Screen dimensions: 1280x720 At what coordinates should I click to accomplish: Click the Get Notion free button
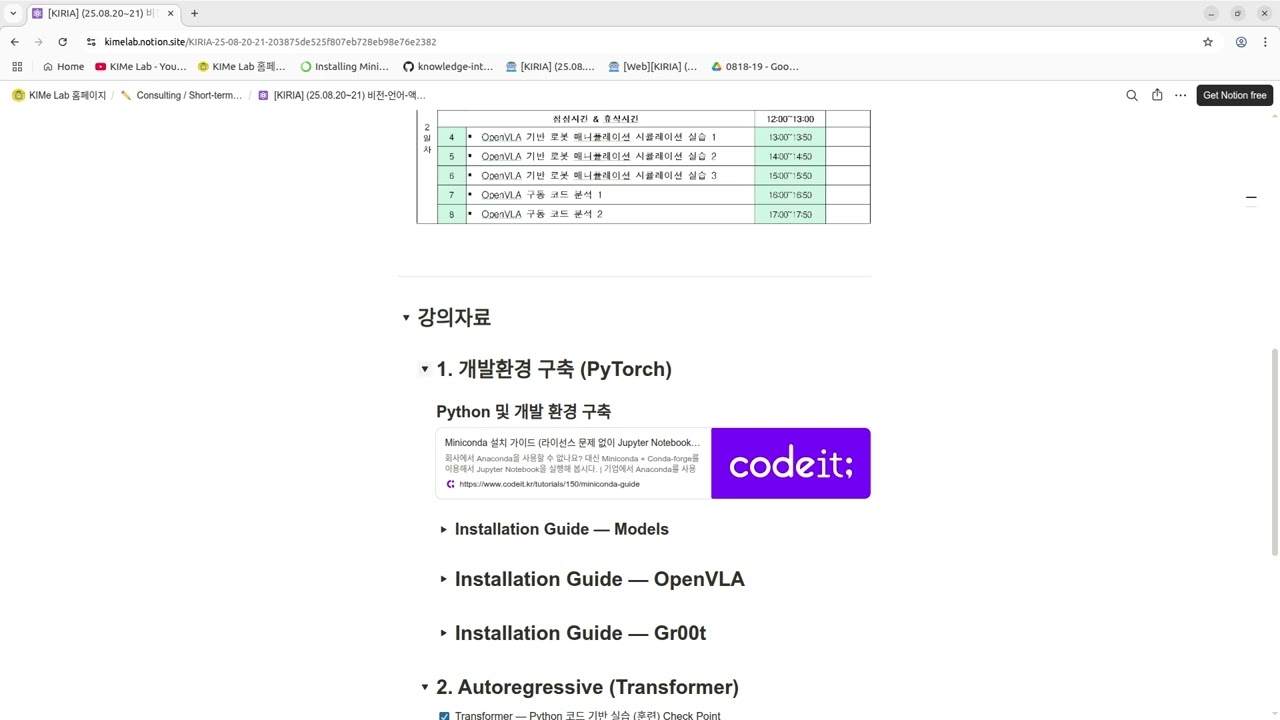tap(1234, 95)
